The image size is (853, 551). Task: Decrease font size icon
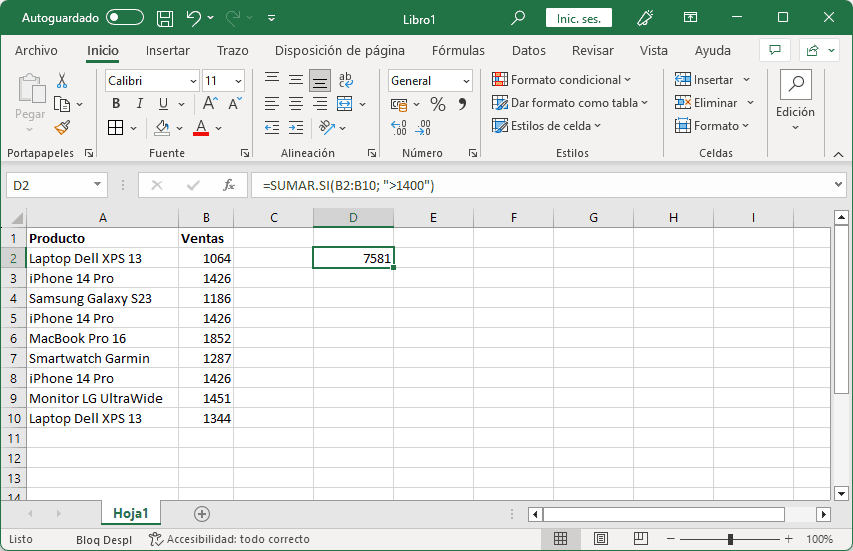click(235, 103)
